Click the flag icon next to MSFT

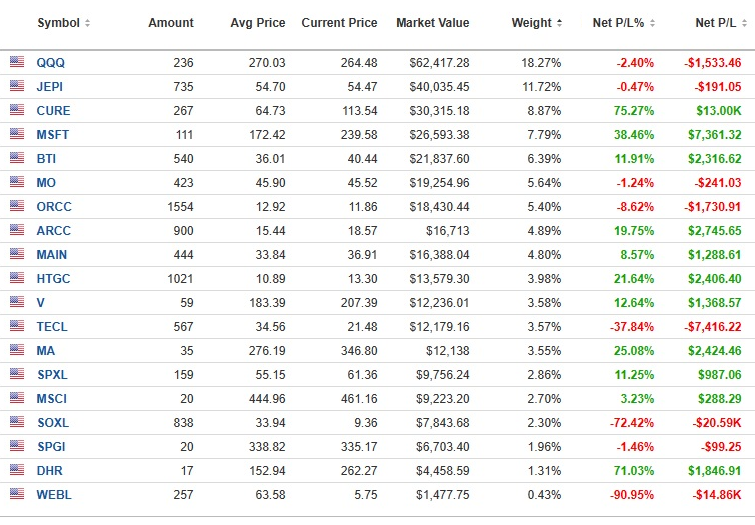[x=16, y=134]
